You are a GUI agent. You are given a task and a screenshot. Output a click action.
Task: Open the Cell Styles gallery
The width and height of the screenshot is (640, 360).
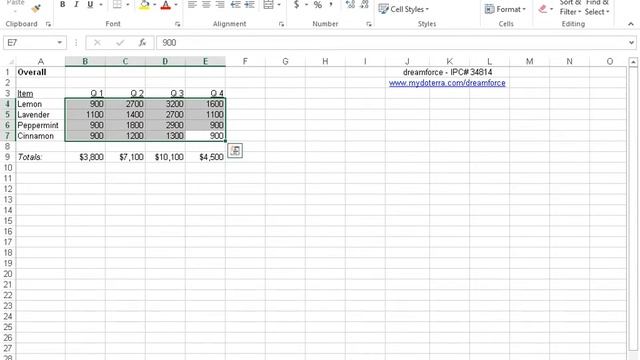(x=403, y=9)
